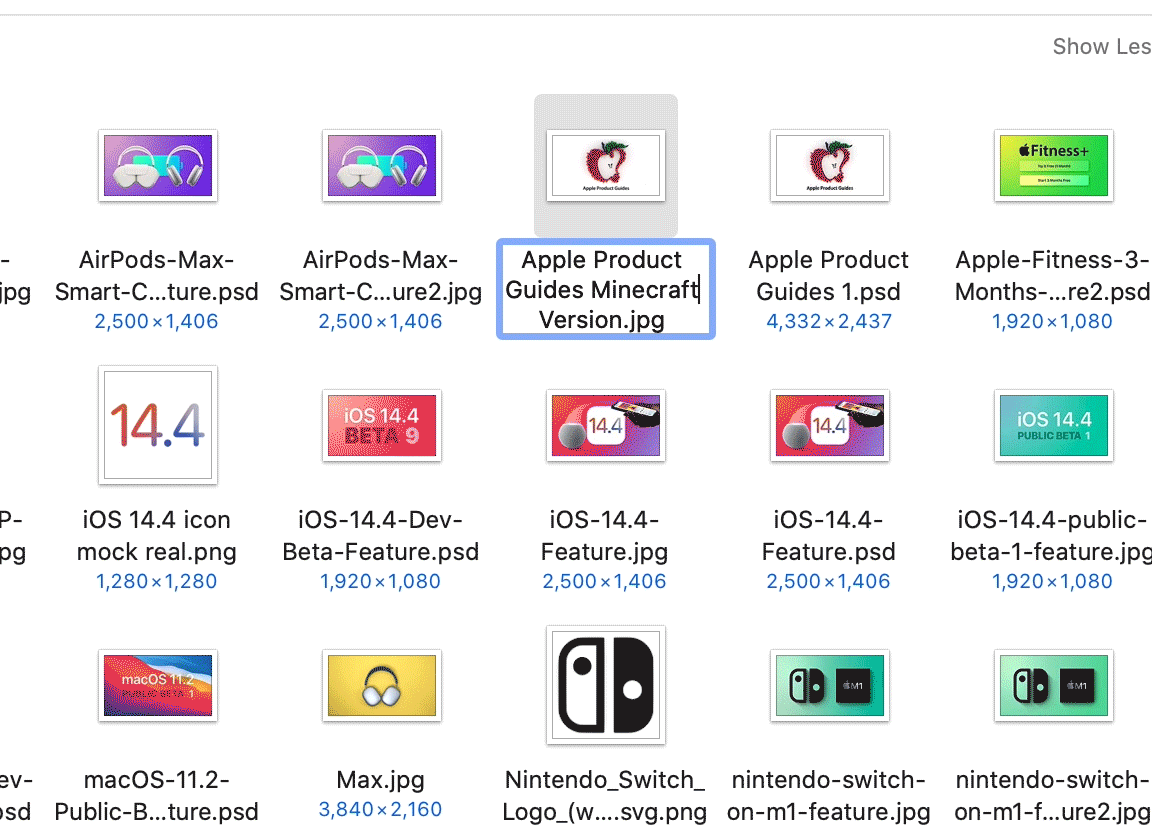Select the yellow Max.jpg thumbnail
This screenshot has width=1152, height=830.
point(382,685)
